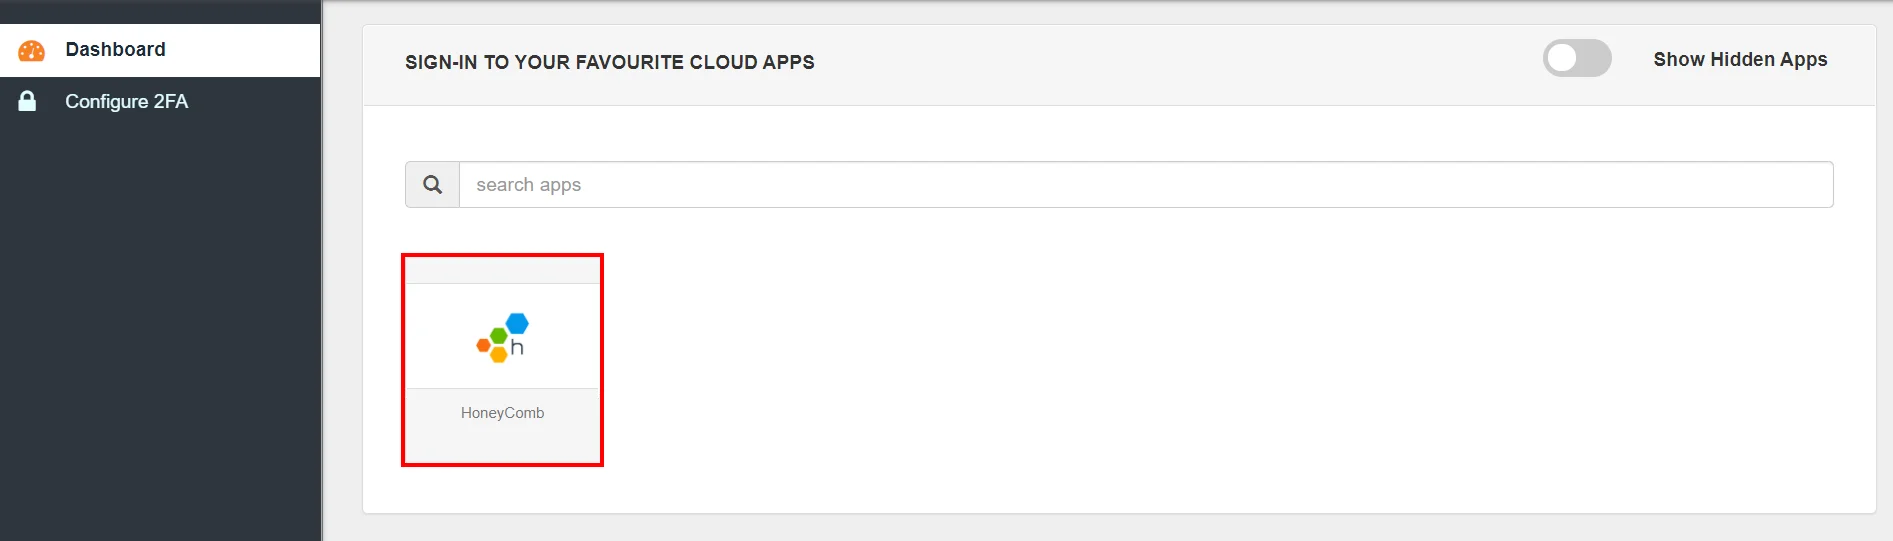
Task: Click the magnifying glass search icon
Action: coord(432,185)
